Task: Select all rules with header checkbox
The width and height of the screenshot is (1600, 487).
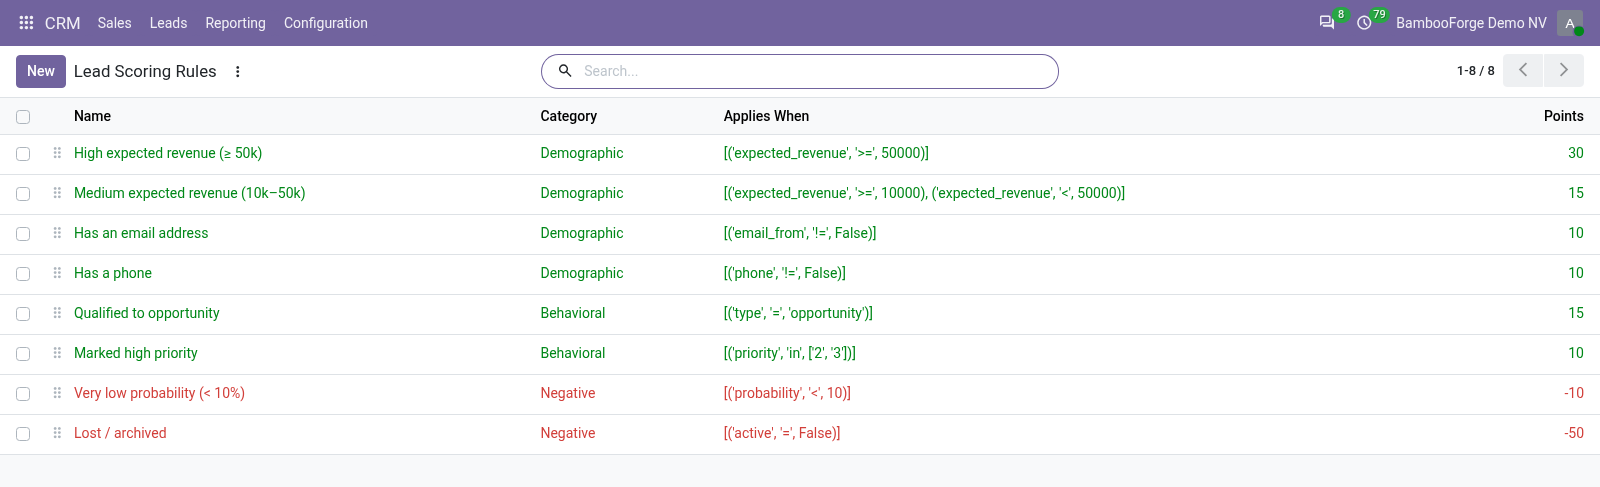Action: click(23, 117)
